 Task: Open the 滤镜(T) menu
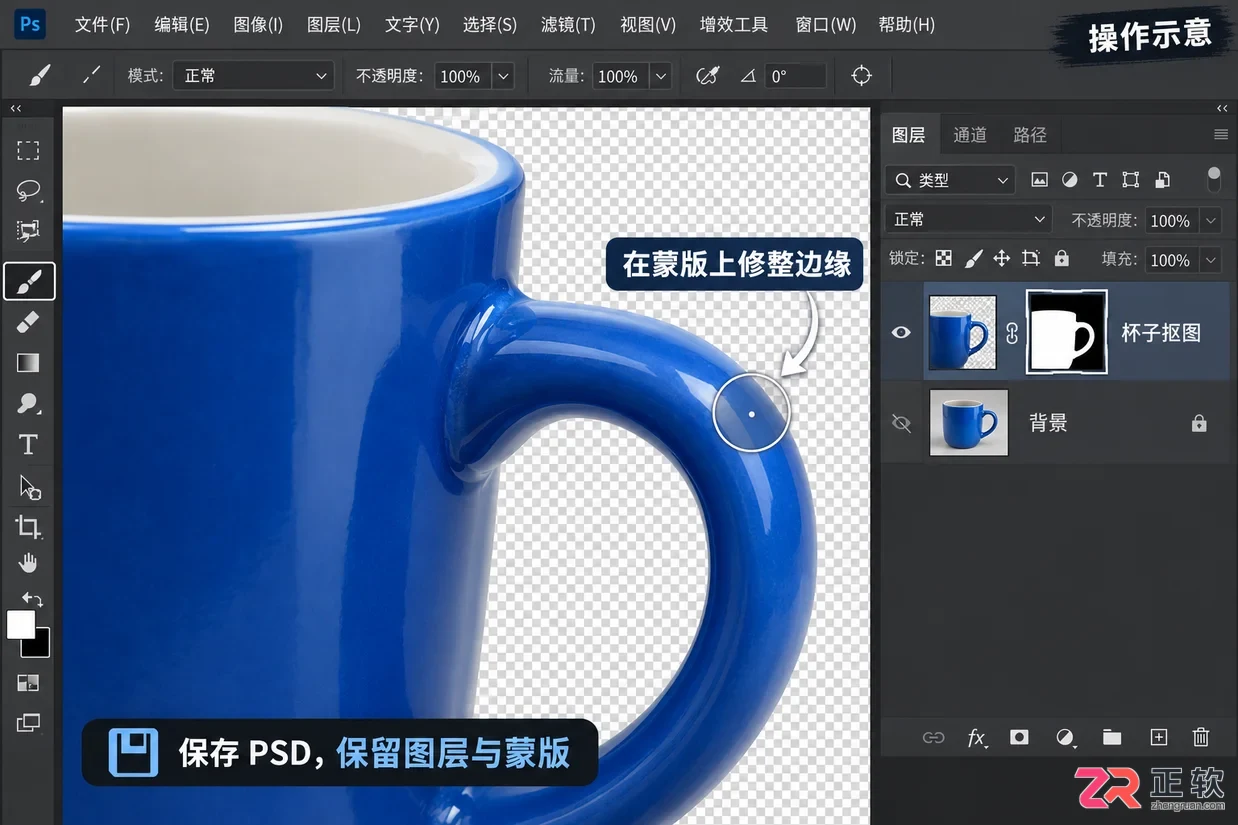coord(568,24)
